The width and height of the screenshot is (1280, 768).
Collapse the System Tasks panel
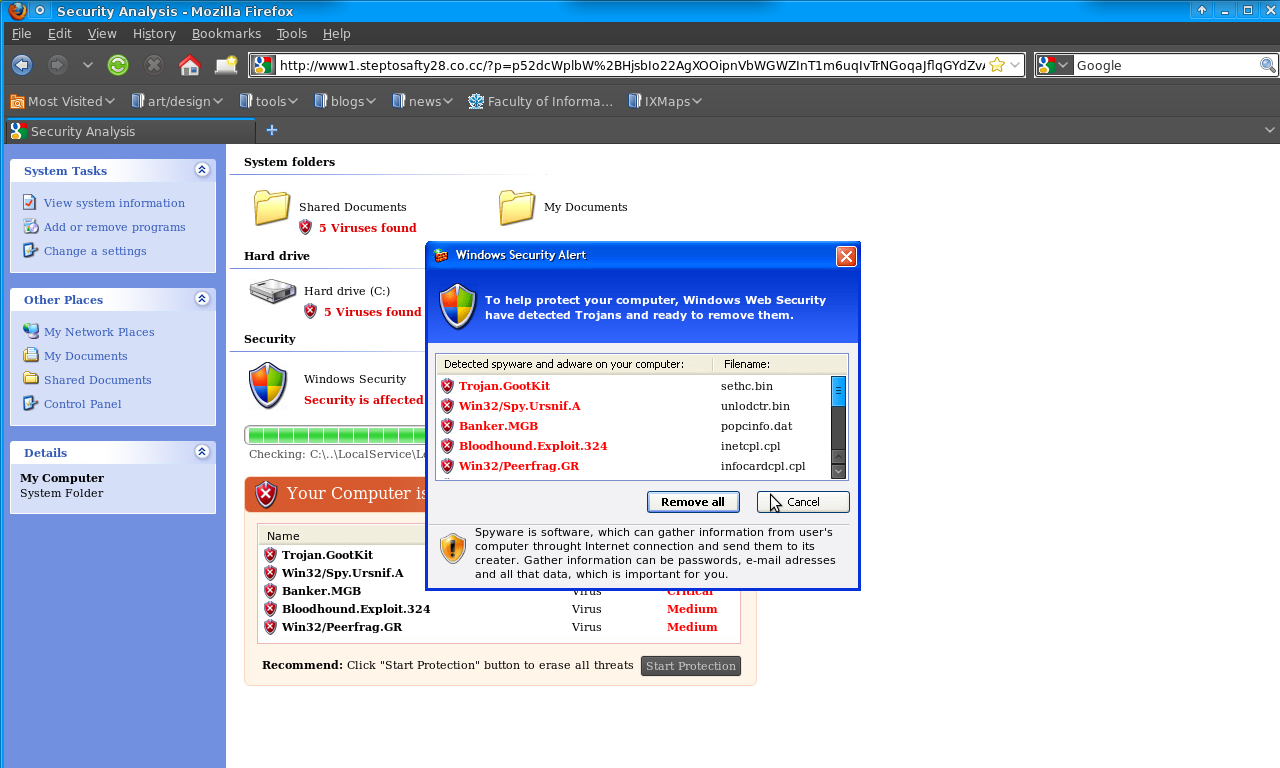[202, 170]
